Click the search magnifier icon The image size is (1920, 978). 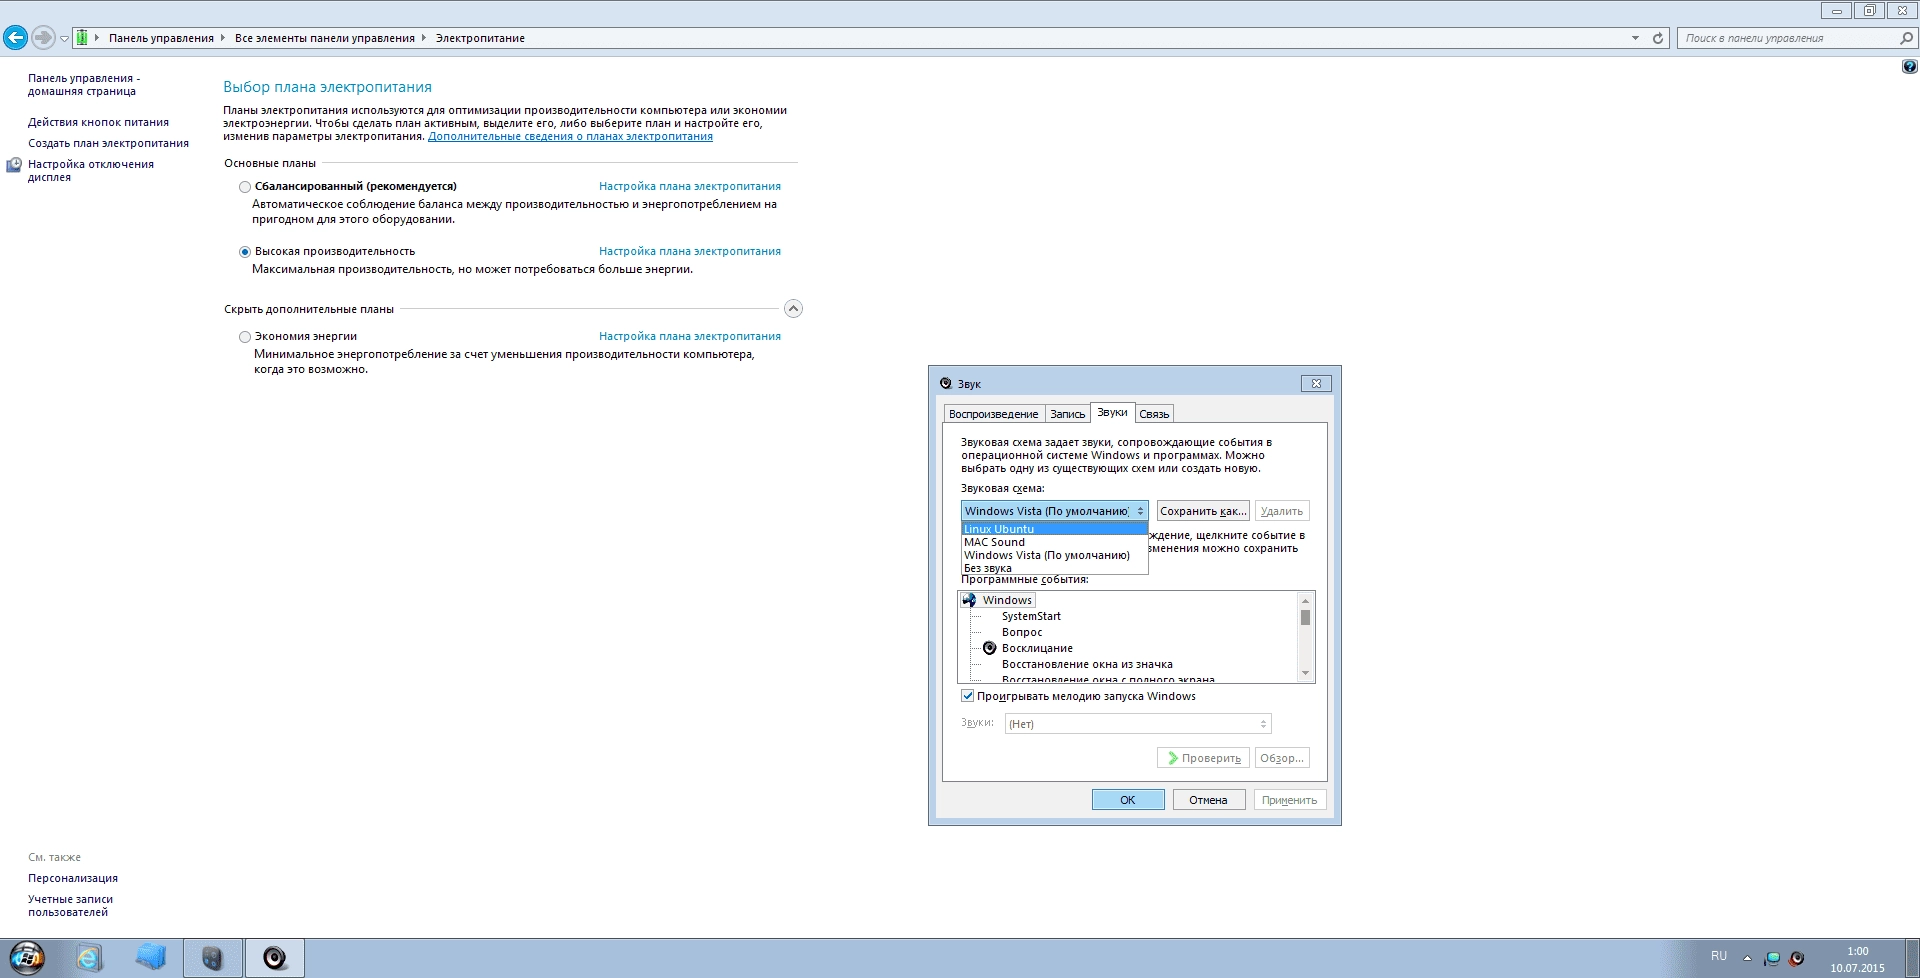tap(1906, 38)
